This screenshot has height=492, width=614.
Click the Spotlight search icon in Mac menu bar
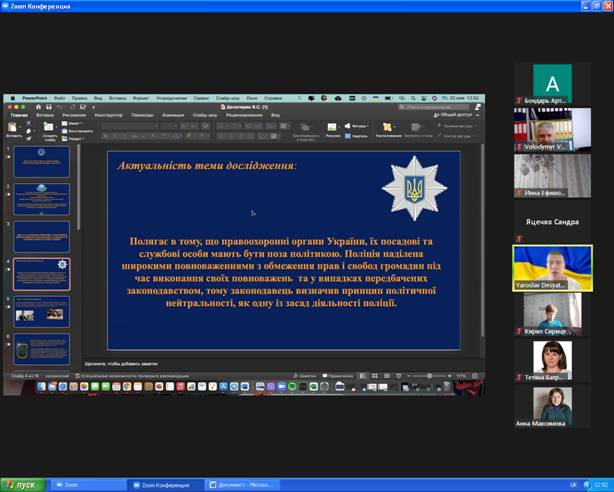(x=413, y=98)
